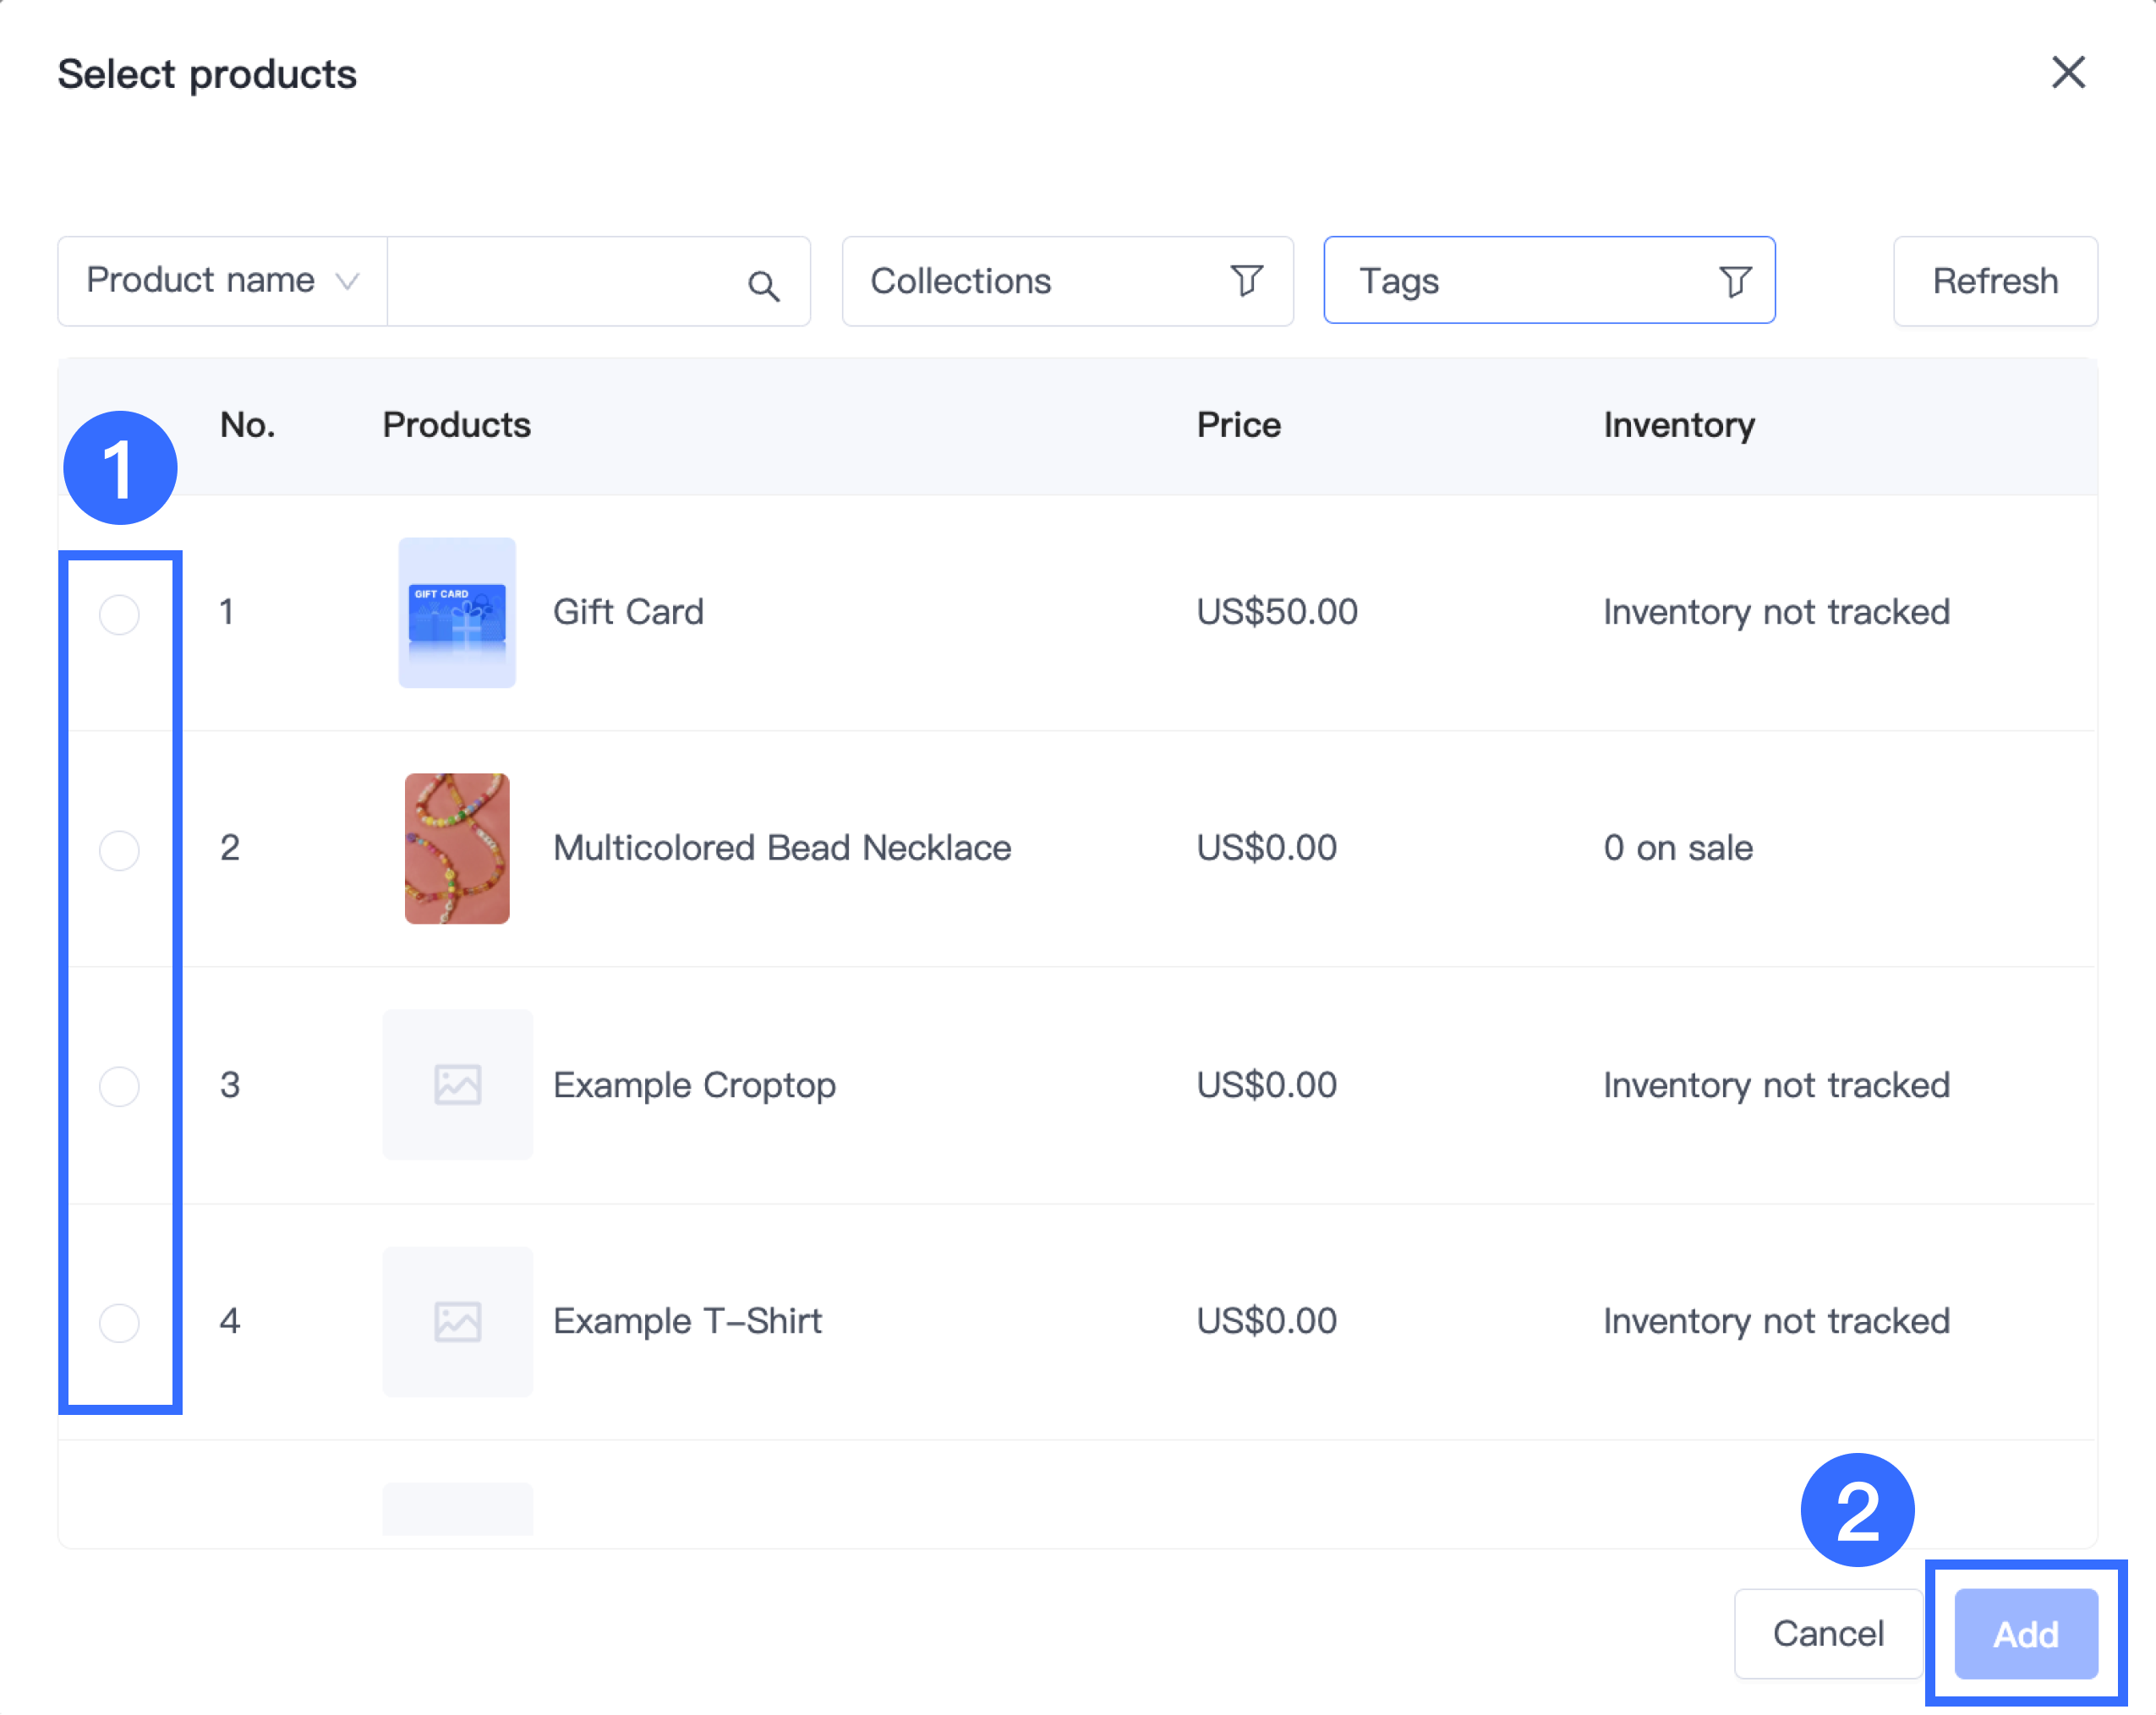Click the Gift Card product thumbnail

[457, 612]
